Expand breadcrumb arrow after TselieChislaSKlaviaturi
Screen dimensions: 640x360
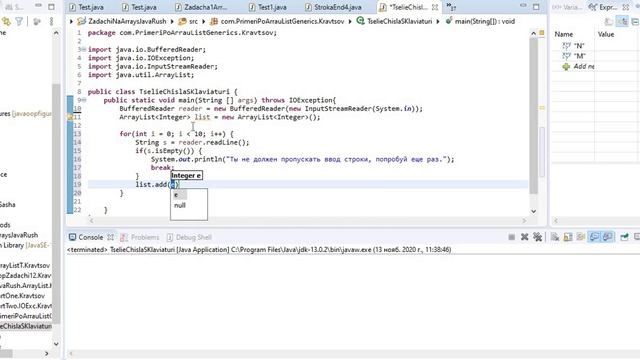click(438, 21)
